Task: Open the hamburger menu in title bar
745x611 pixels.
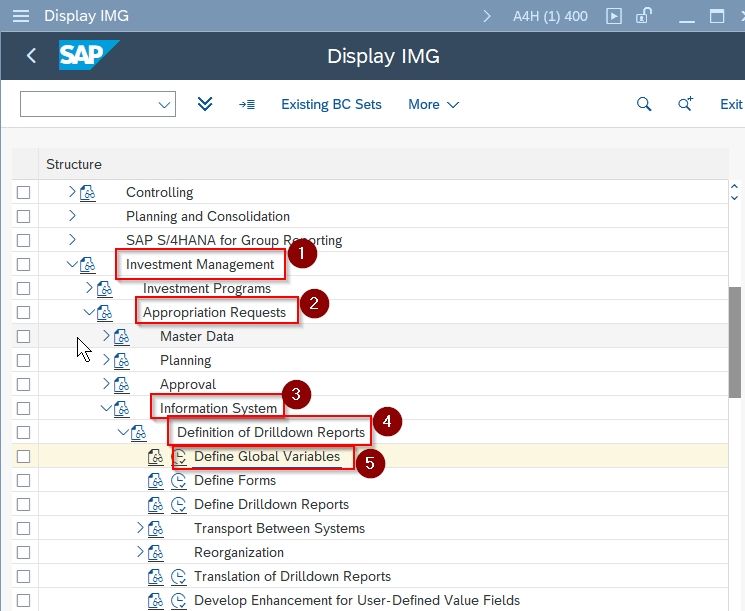Action: point(21,16)
